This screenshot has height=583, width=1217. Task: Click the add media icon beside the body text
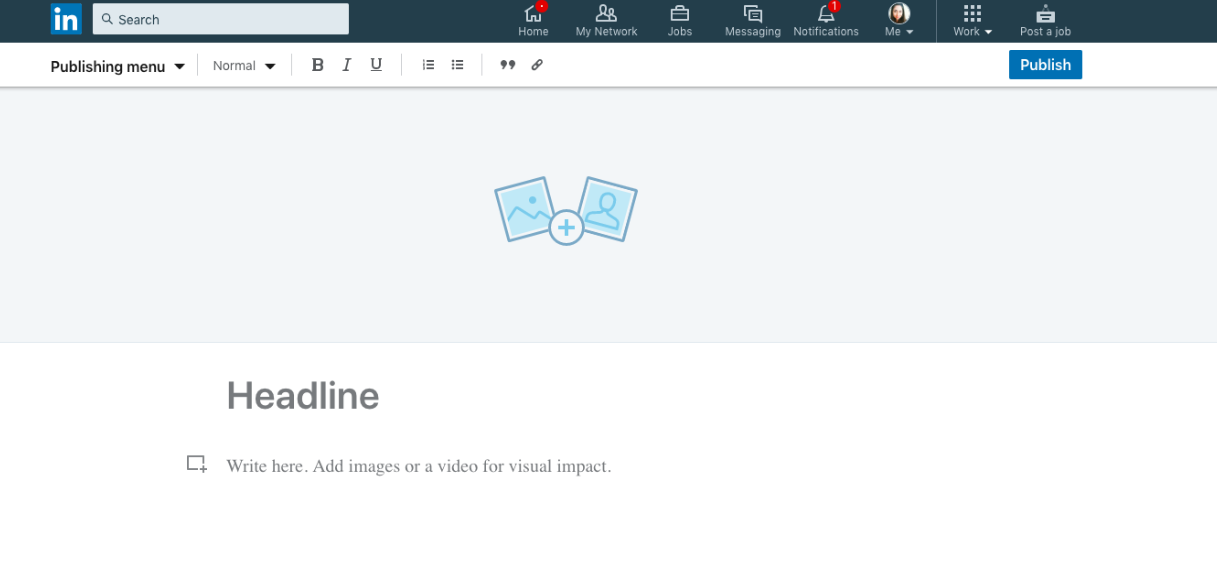tap(197, 464)
